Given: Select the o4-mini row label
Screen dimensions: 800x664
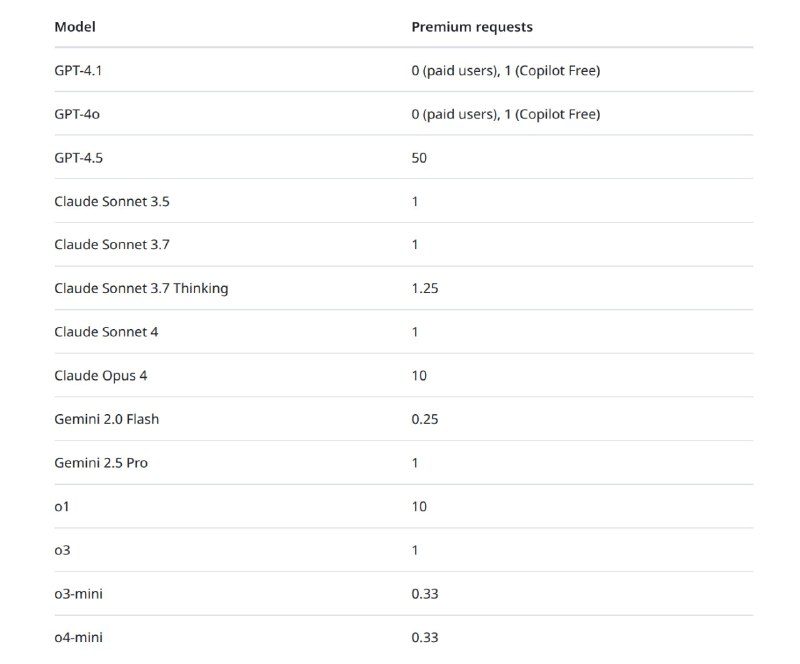Looking at the screenshot, I should [78, 637].
